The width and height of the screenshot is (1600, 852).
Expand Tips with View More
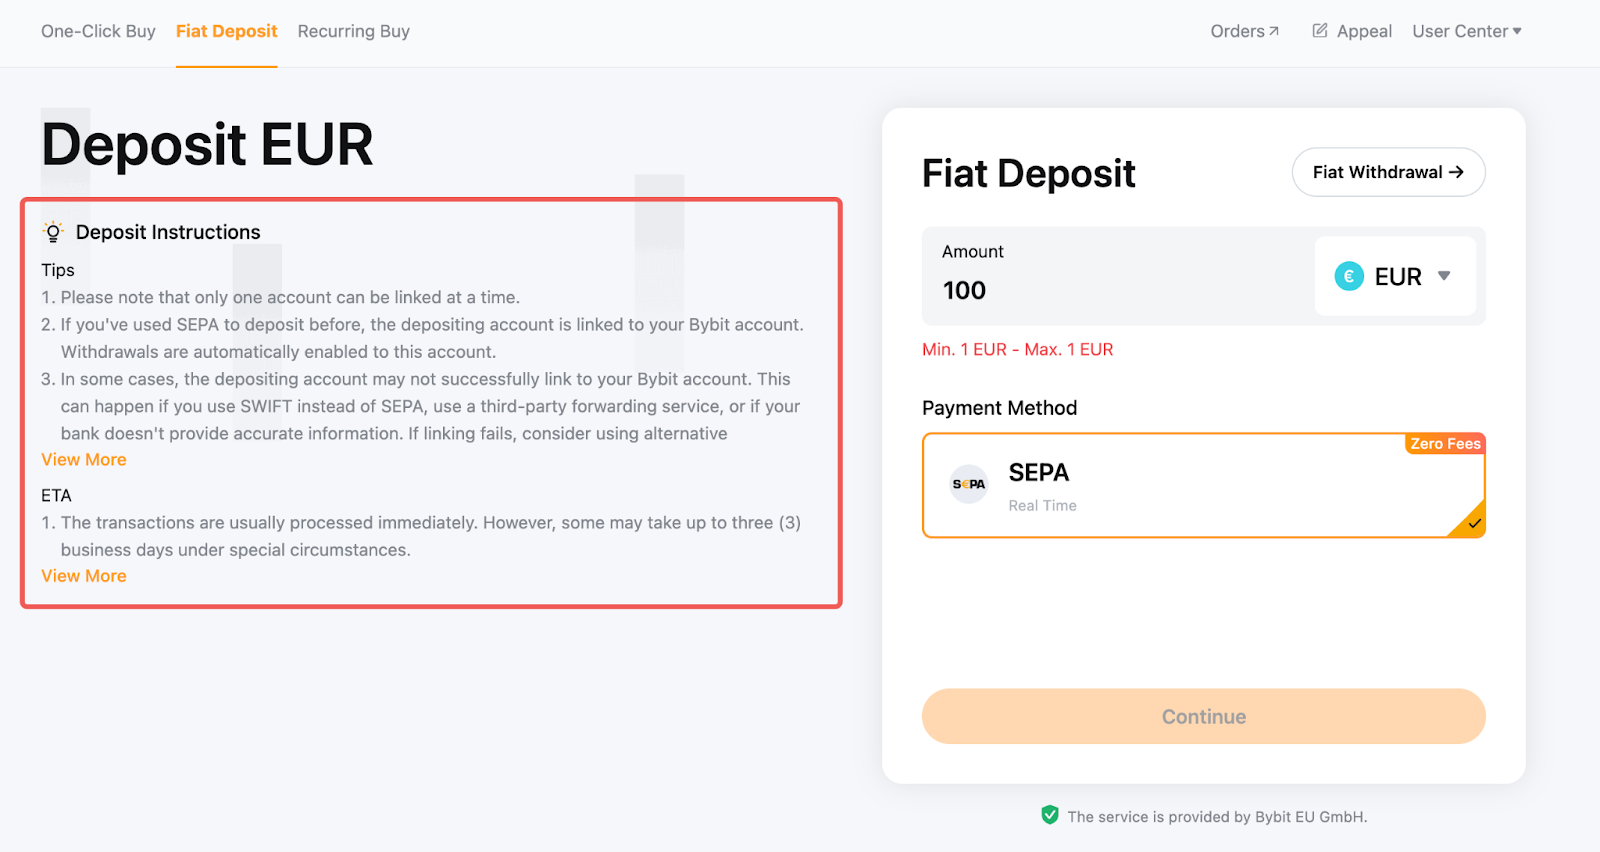pos(84,460)
